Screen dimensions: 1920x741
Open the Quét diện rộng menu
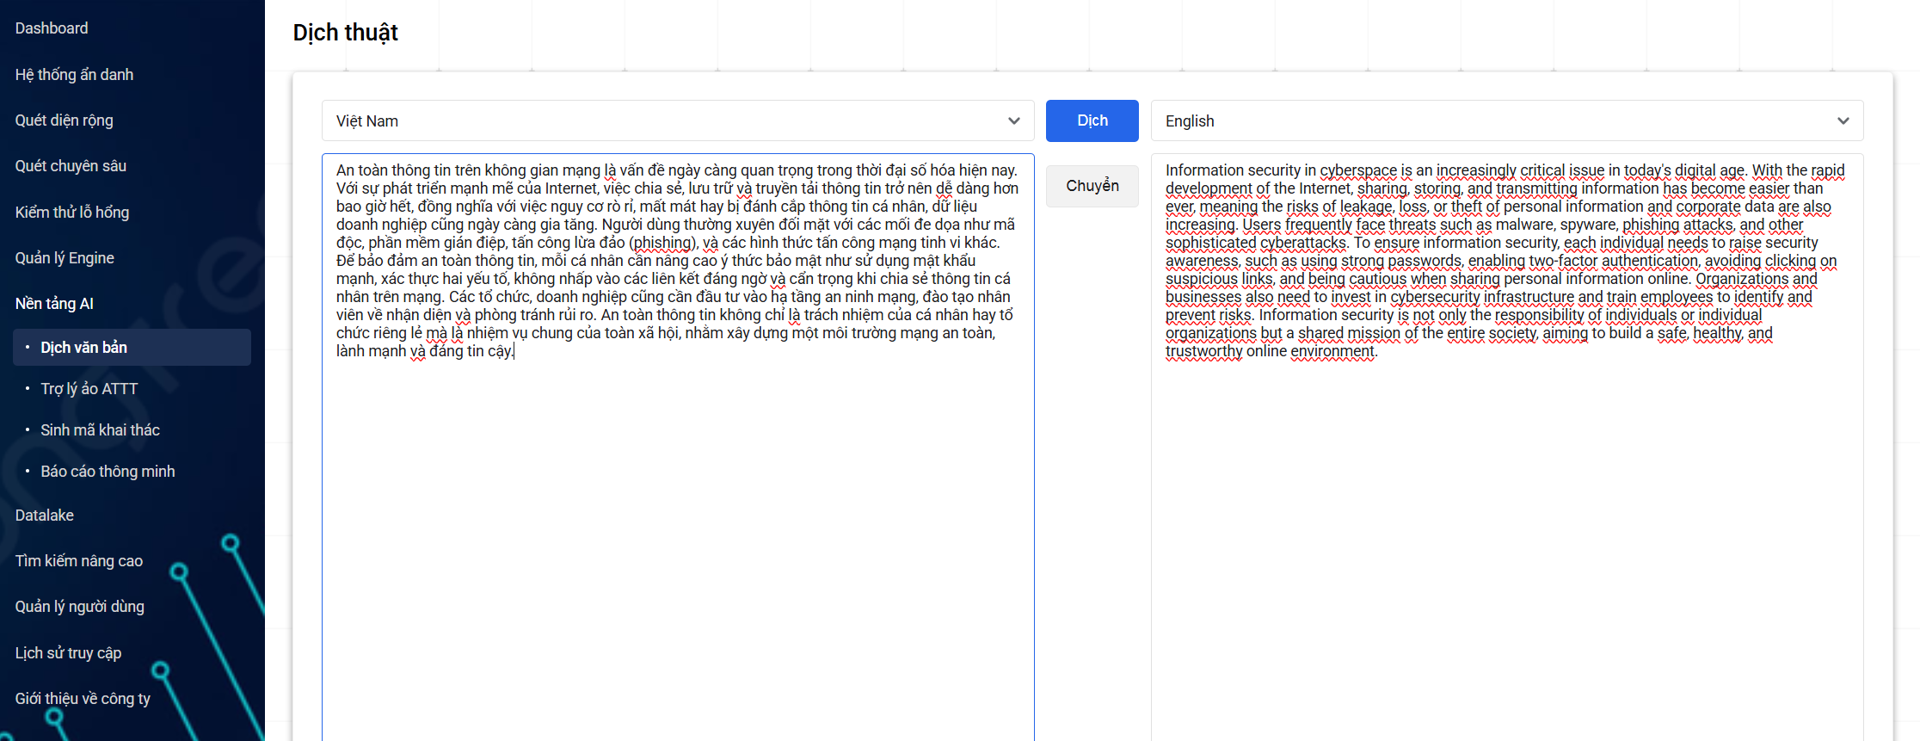point(64,120)
